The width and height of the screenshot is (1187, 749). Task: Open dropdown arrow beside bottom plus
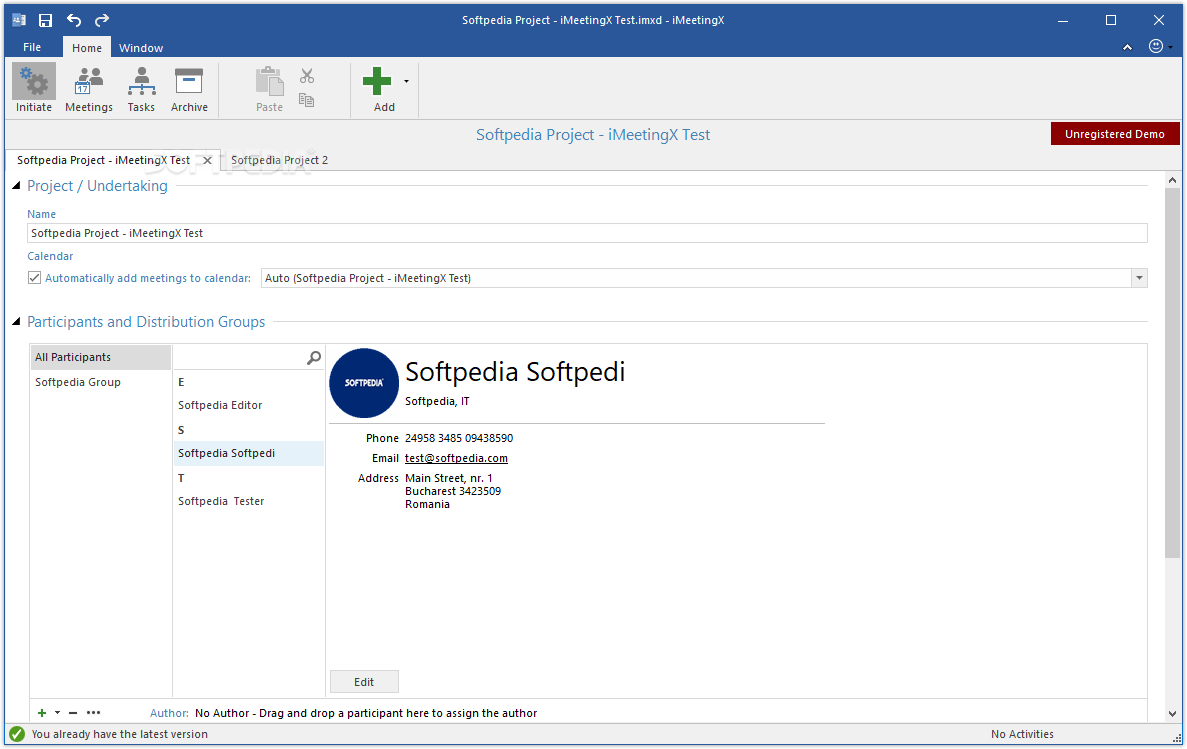pyautogui.click(x=58, y=713)
